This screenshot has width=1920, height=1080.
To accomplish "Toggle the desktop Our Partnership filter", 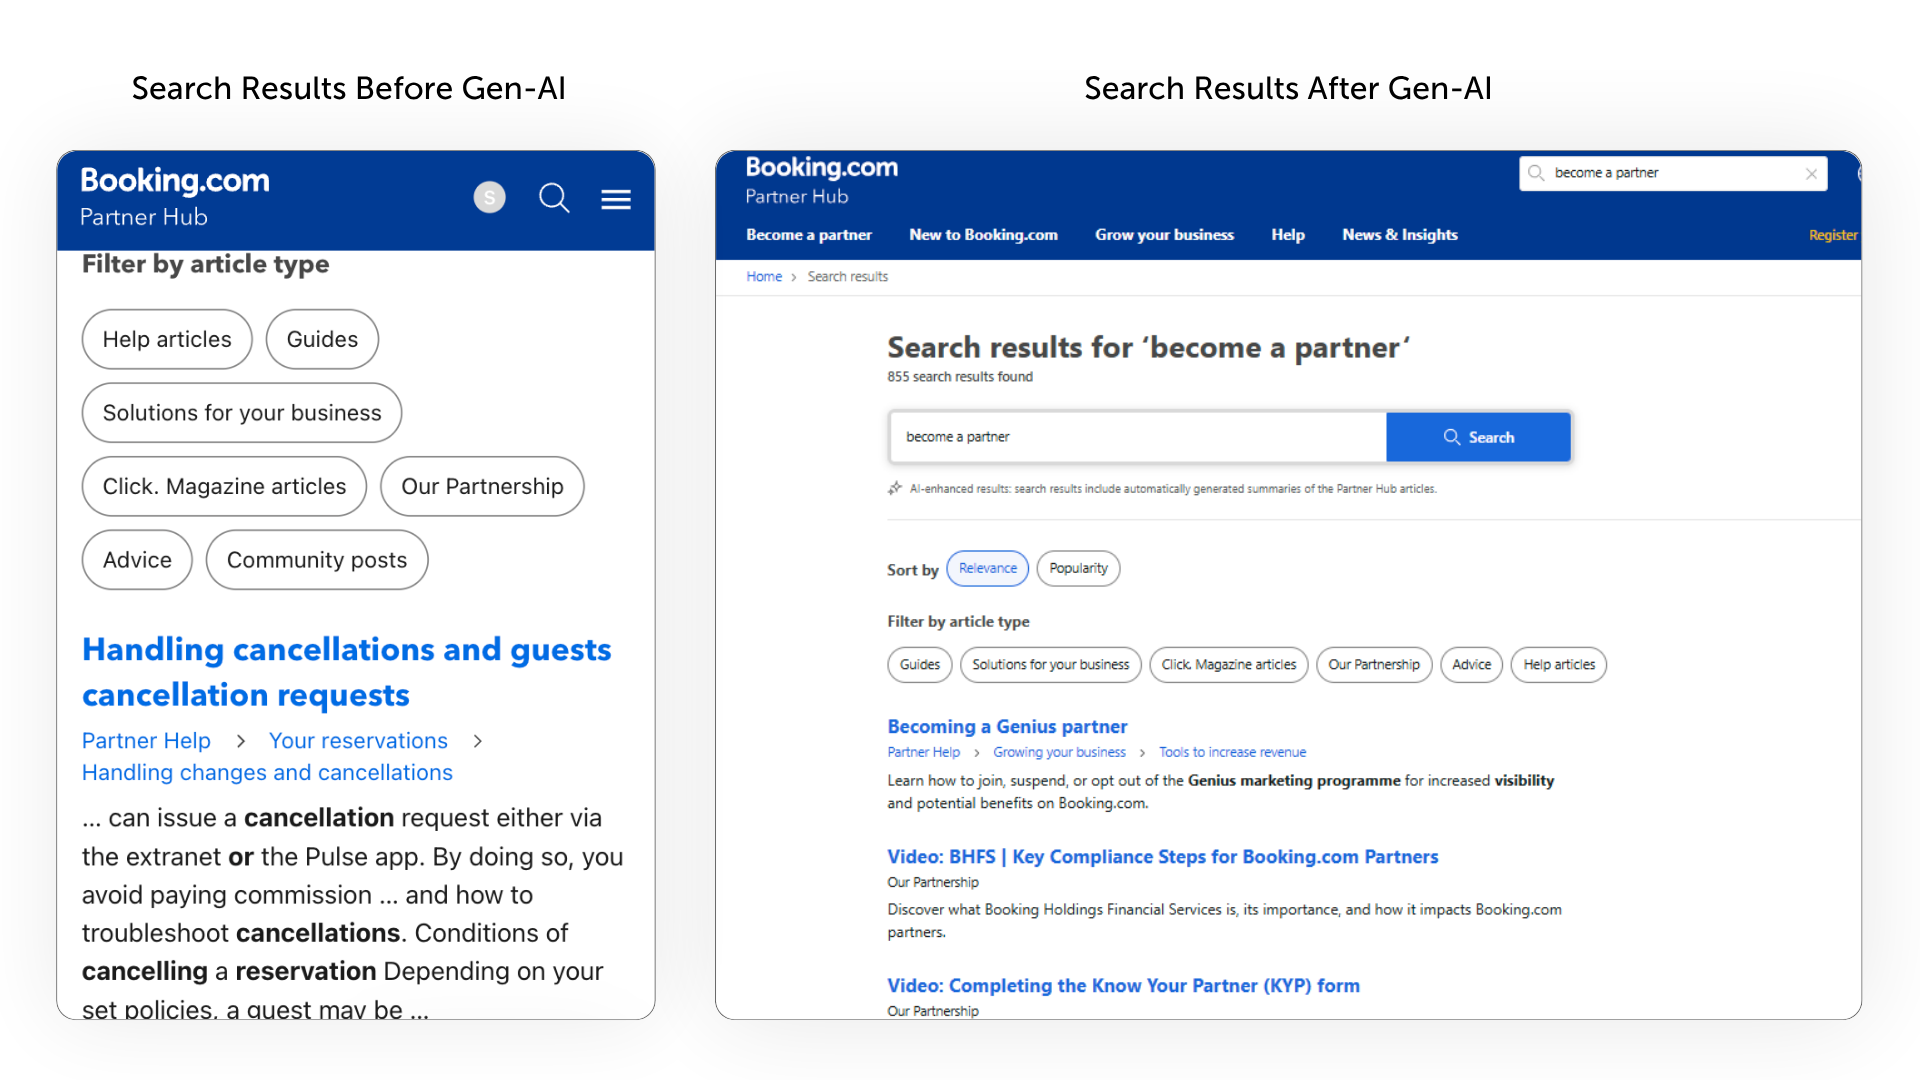I will point(1374,665).
